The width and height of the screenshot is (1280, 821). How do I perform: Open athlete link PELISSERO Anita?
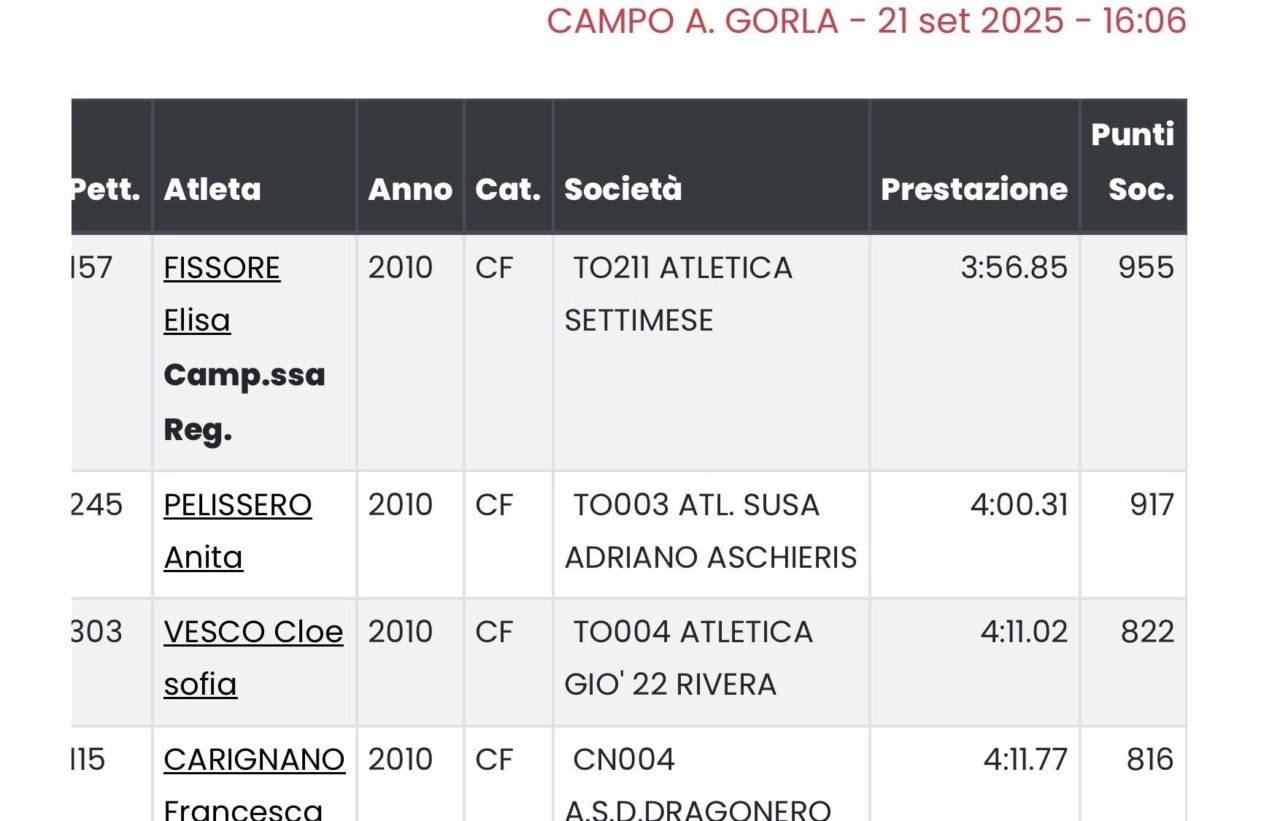237,505
